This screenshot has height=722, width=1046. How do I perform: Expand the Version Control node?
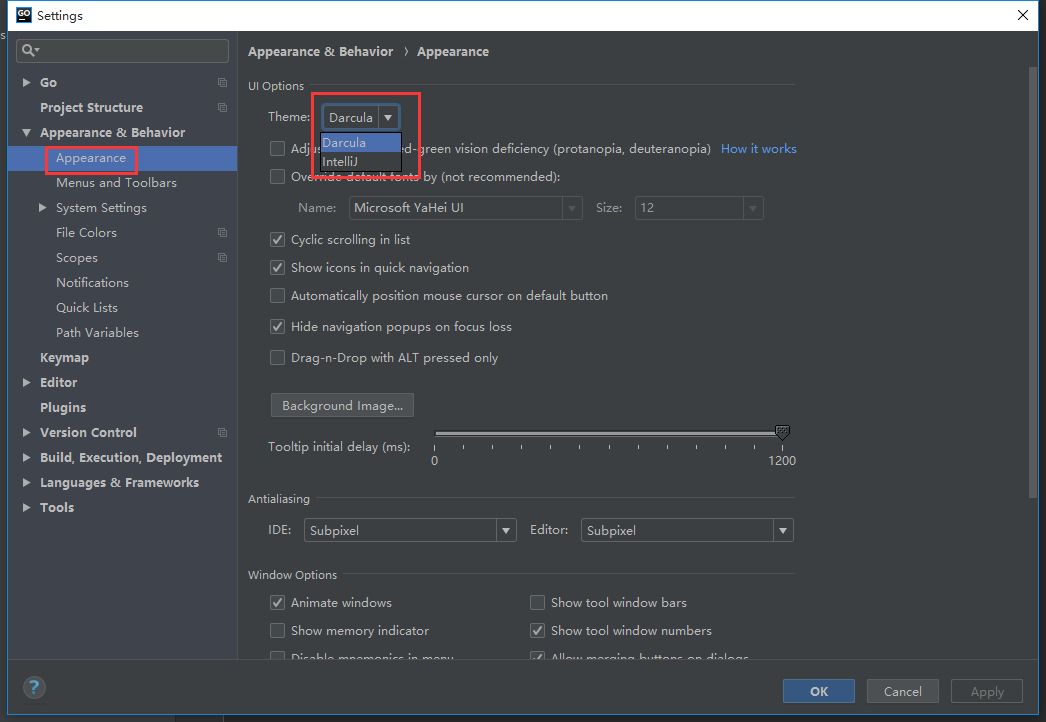(27, 432)
